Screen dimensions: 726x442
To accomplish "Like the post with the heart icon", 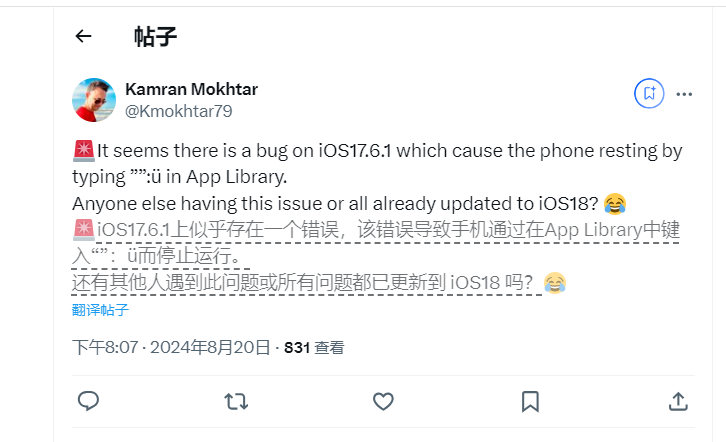I will (x=383, y=401).
